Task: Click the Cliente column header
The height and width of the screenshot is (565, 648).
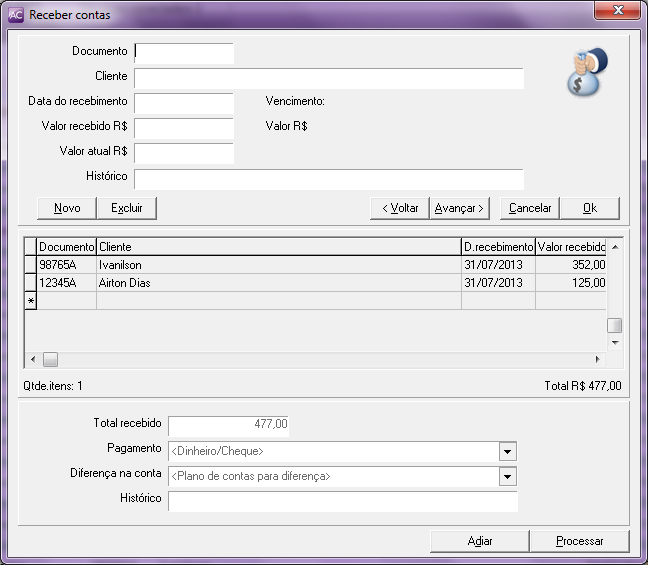Action: (277, 247)
